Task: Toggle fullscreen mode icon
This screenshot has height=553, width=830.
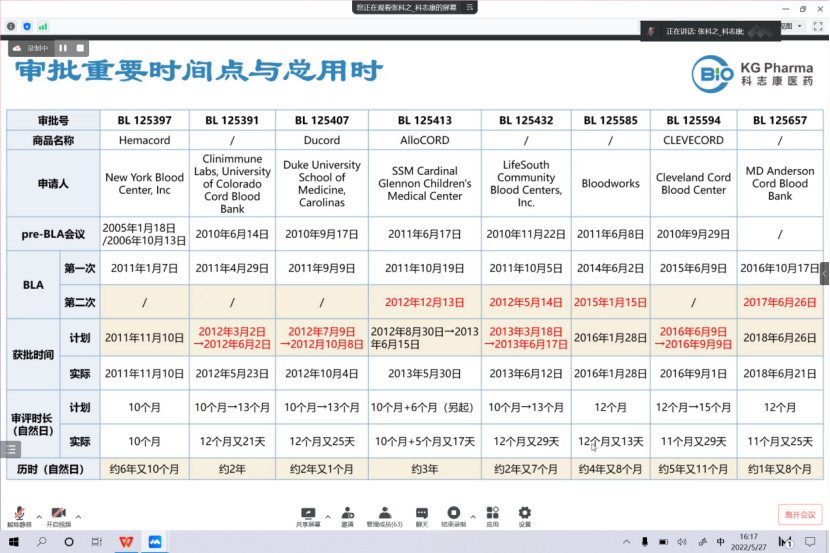Action: (x=818, y=26)
